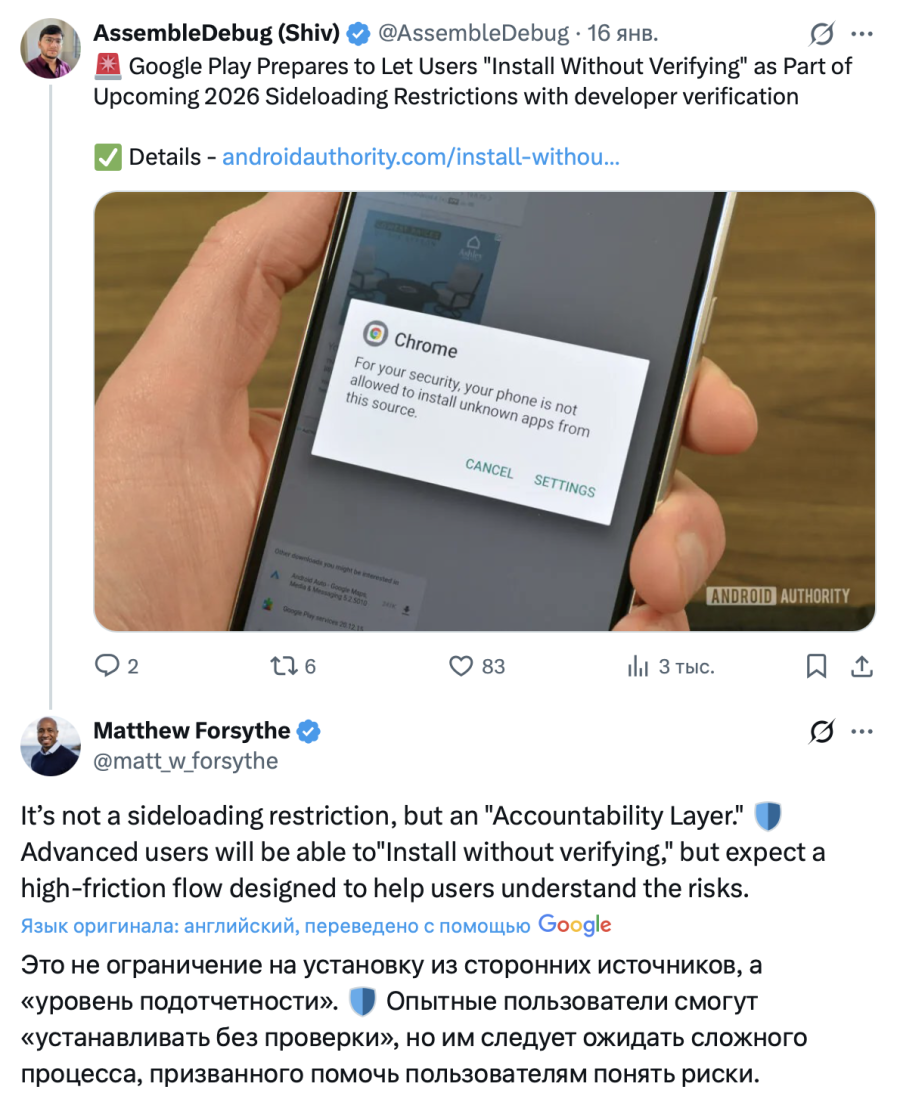897x1099 pixels.
Task: Open the tweet's 16 янв. timestamp
Action: pos(623,33)
